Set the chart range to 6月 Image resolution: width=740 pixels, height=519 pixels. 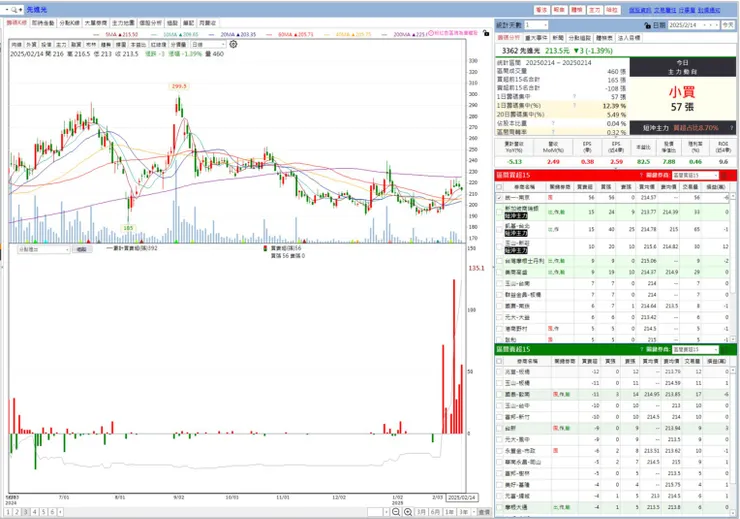(x=436, y=512)
